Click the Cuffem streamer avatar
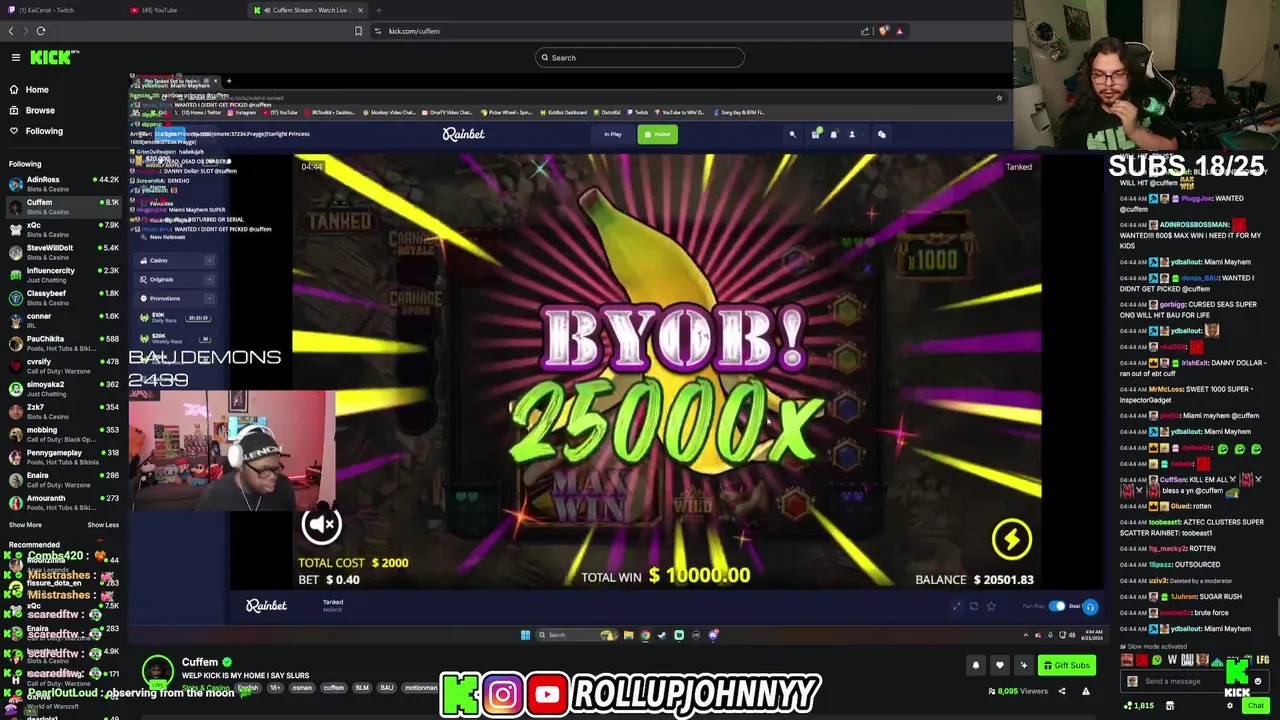 (x=157, y=672)
